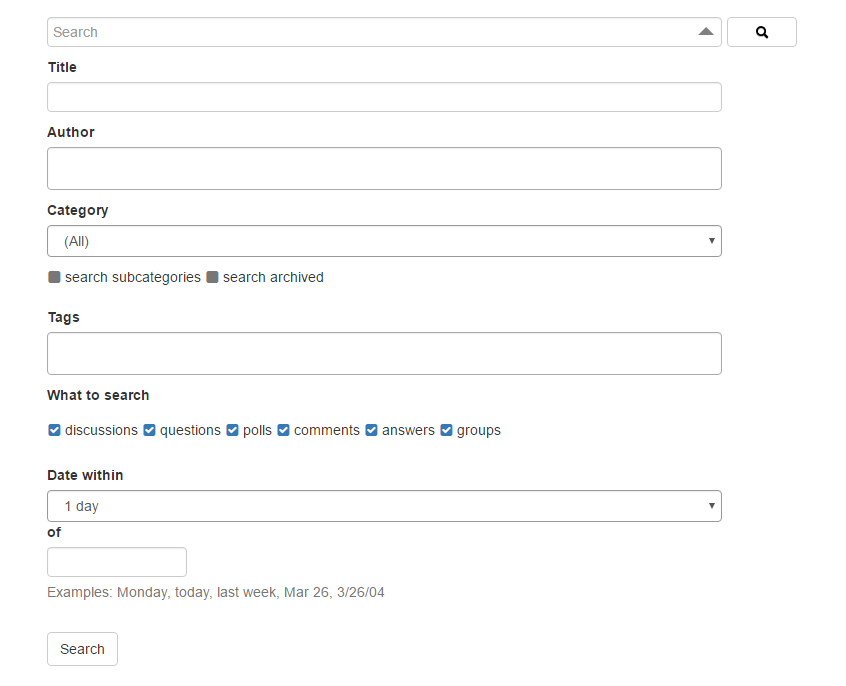Screen dimensions: 846x686
Task: Uncheck the groups checkbox
Action: 446,430
